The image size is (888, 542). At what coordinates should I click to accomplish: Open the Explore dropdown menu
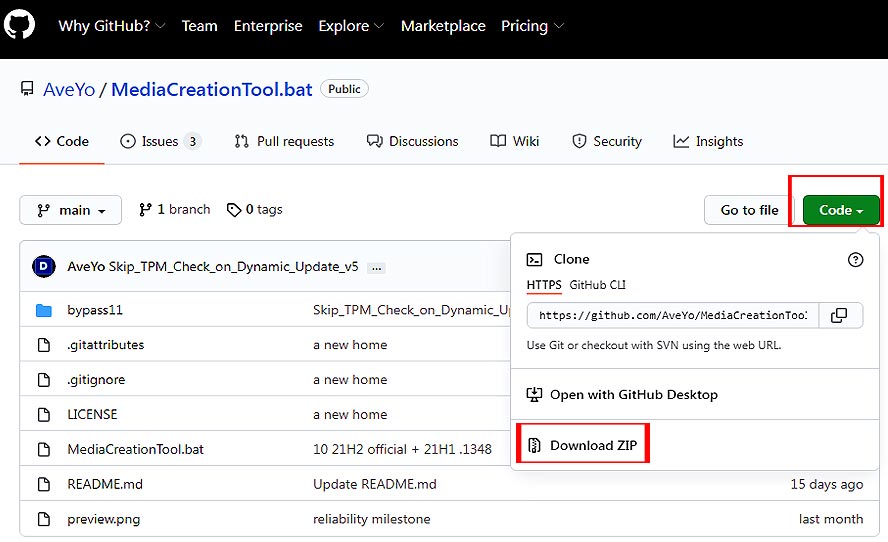[x=351, y=26]
